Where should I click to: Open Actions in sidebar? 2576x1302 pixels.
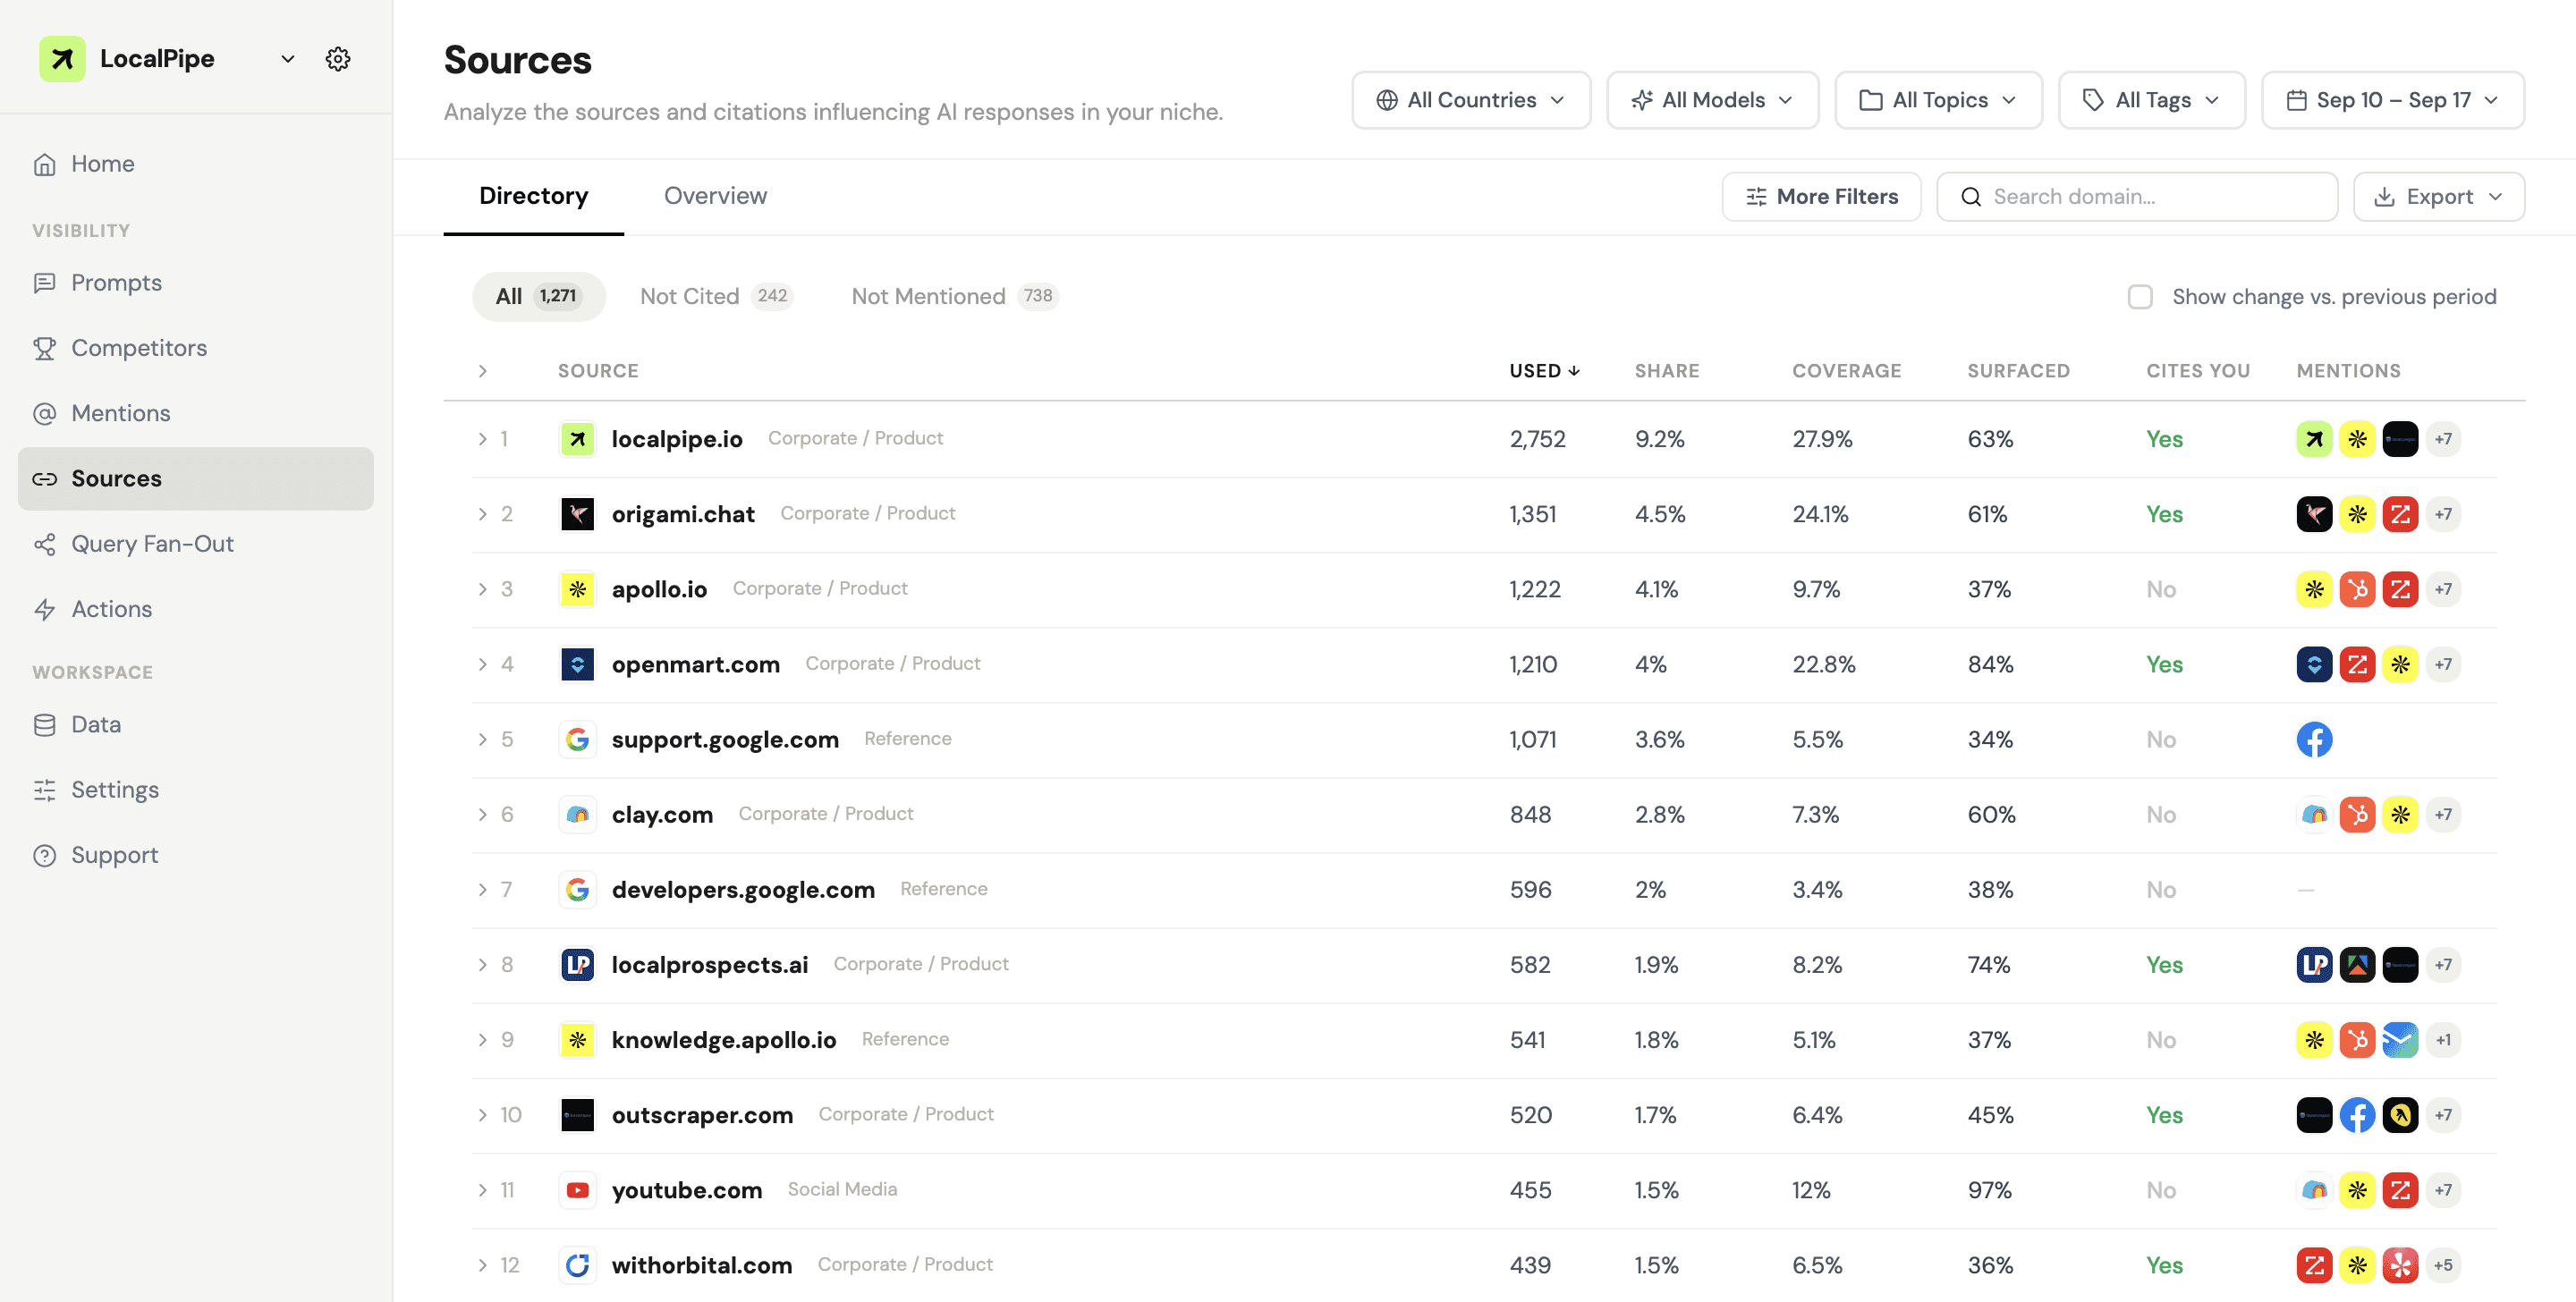coord(195,609)
